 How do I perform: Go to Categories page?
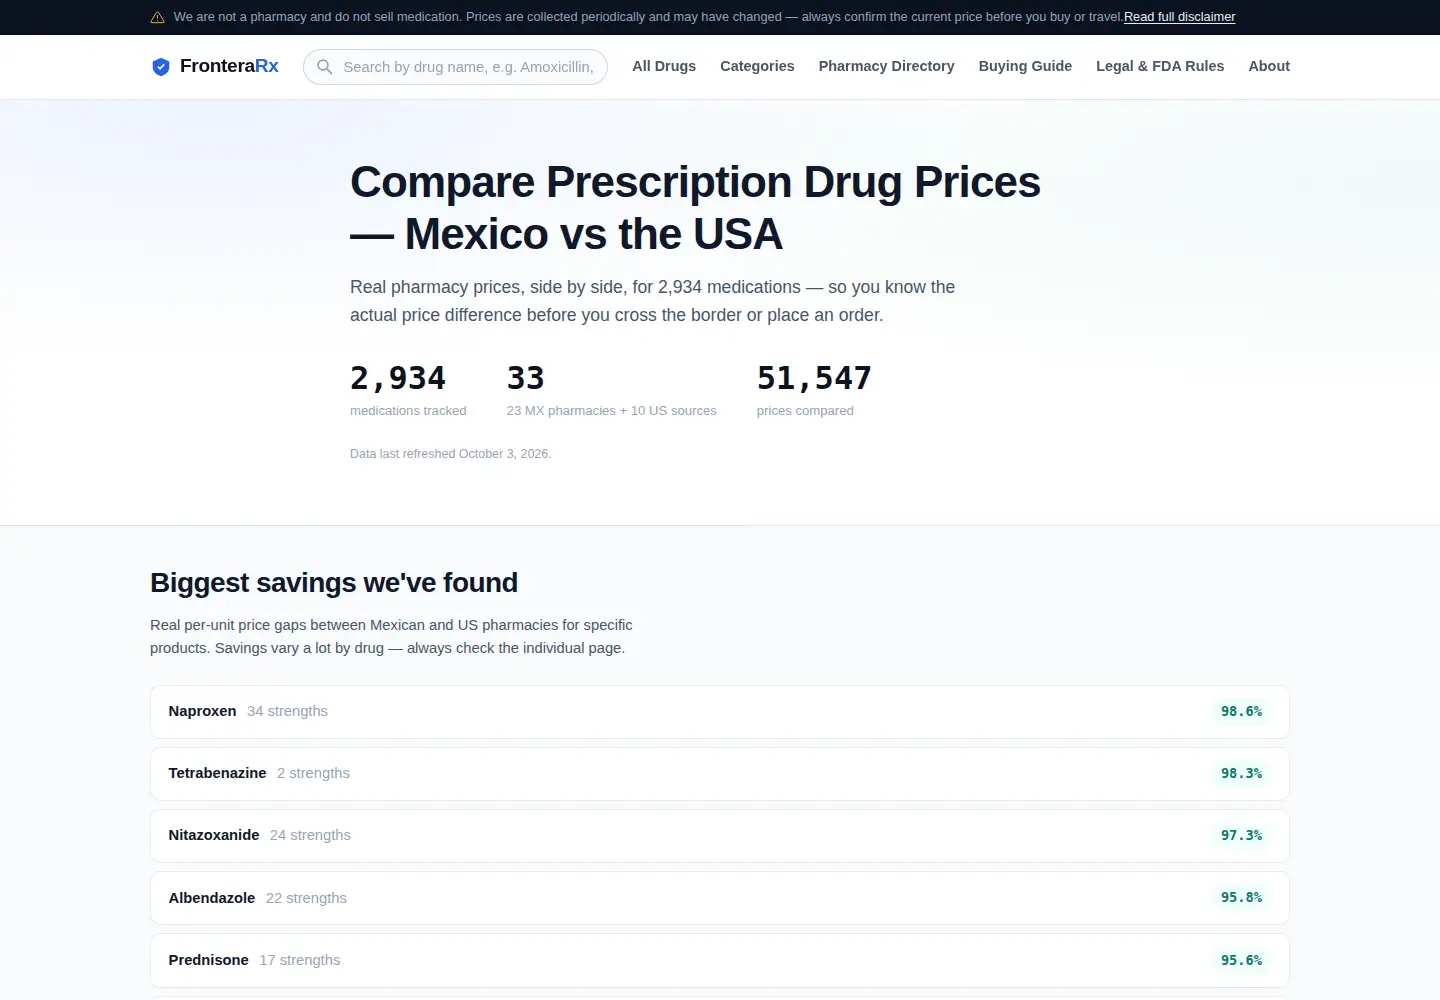point(757,66)
